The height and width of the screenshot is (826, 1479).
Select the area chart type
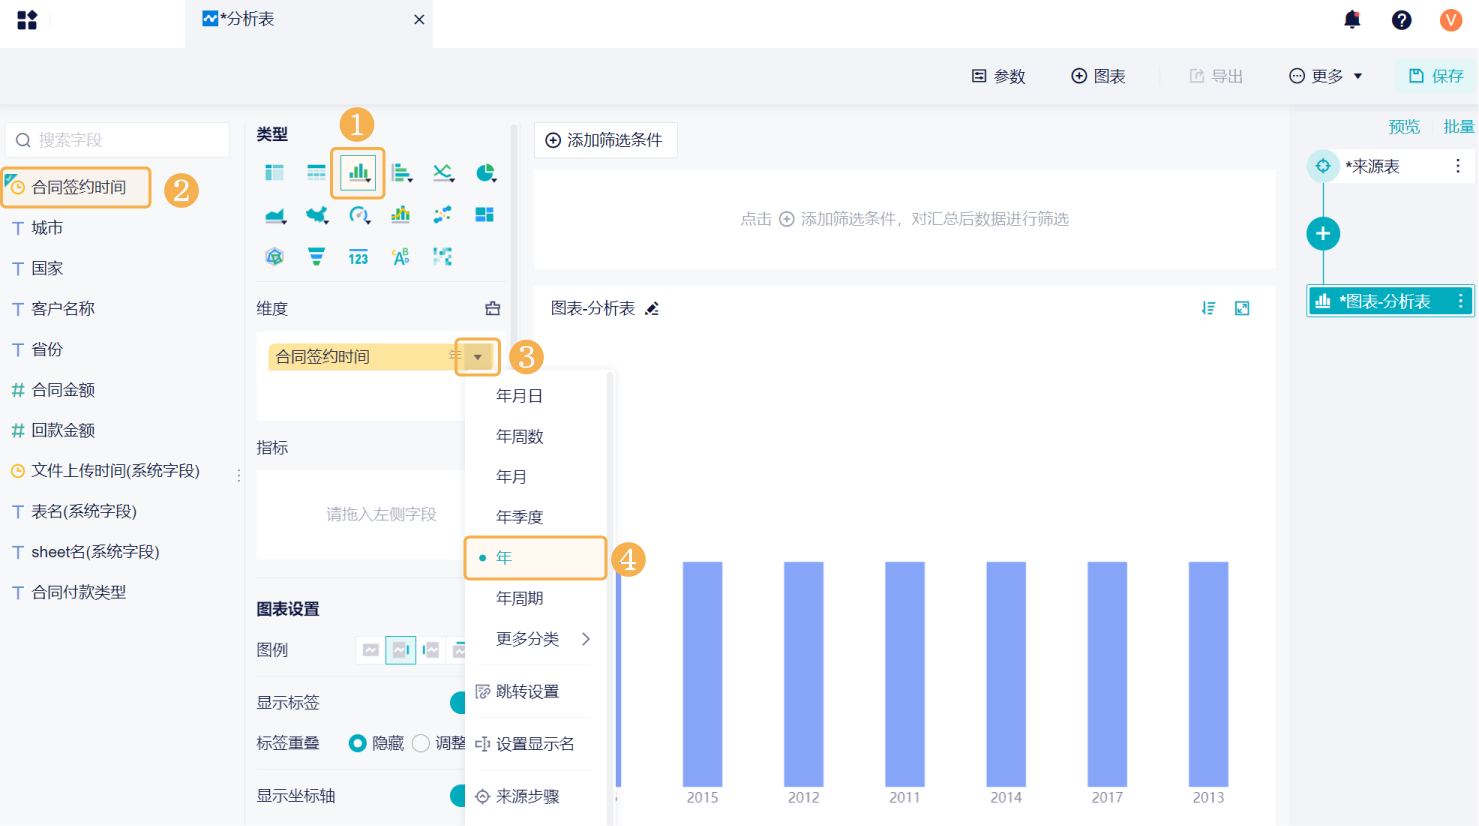[275, 215]
